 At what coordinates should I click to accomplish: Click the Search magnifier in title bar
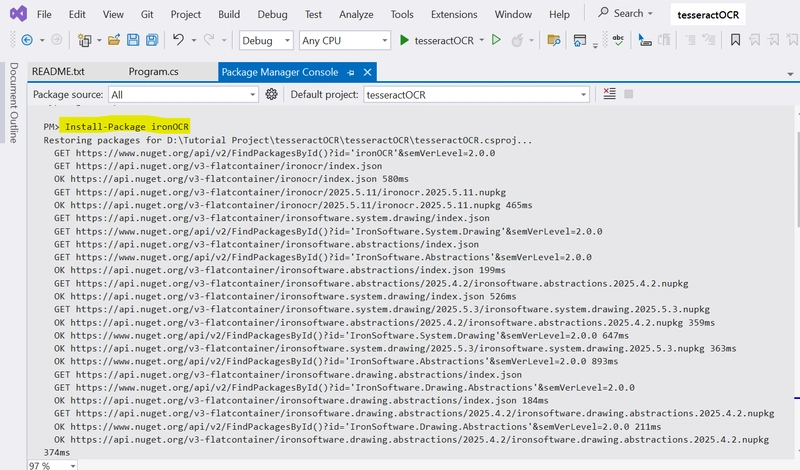coord(603,12)
